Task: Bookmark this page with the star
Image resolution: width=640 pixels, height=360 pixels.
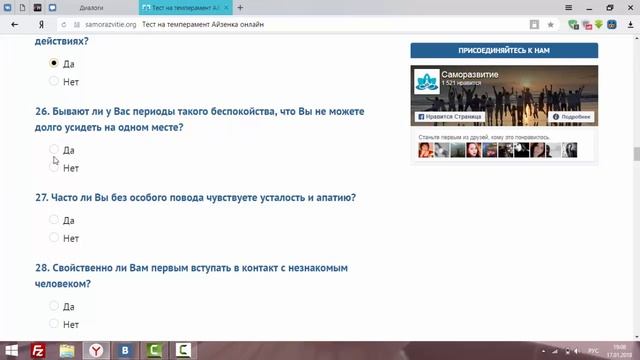Action: 551,24
